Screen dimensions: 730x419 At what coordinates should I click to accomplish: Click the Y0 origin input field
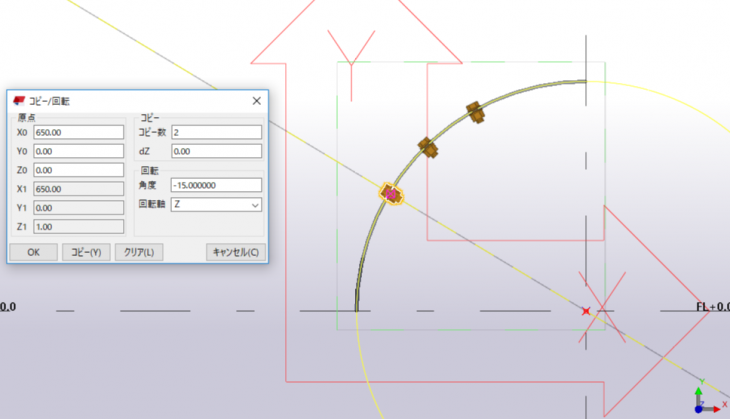click(x=77, y=151)
